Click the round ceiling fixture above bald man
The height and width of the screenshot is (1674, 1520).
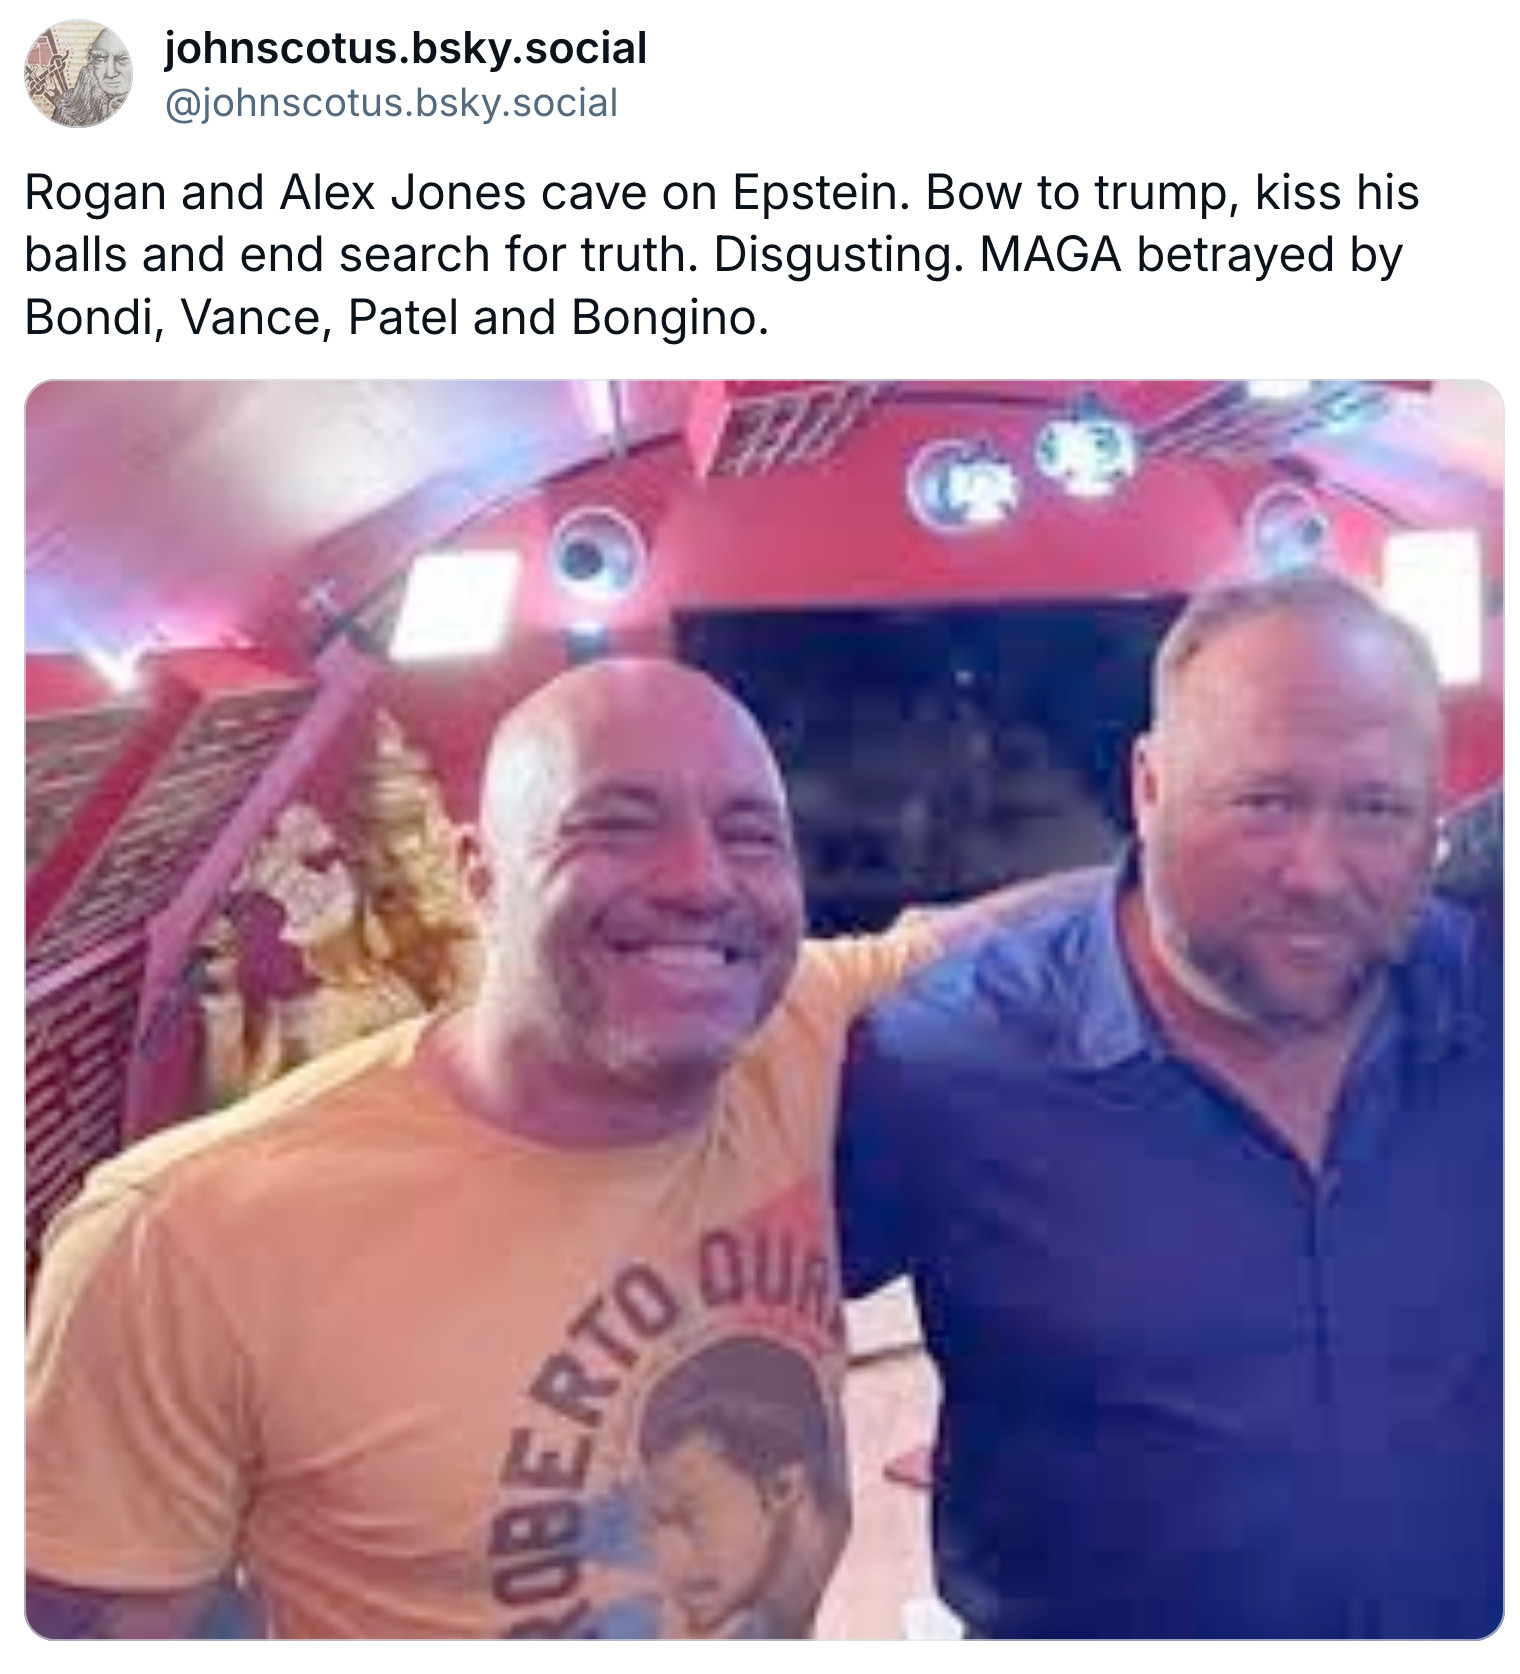[x=598, y=555]
